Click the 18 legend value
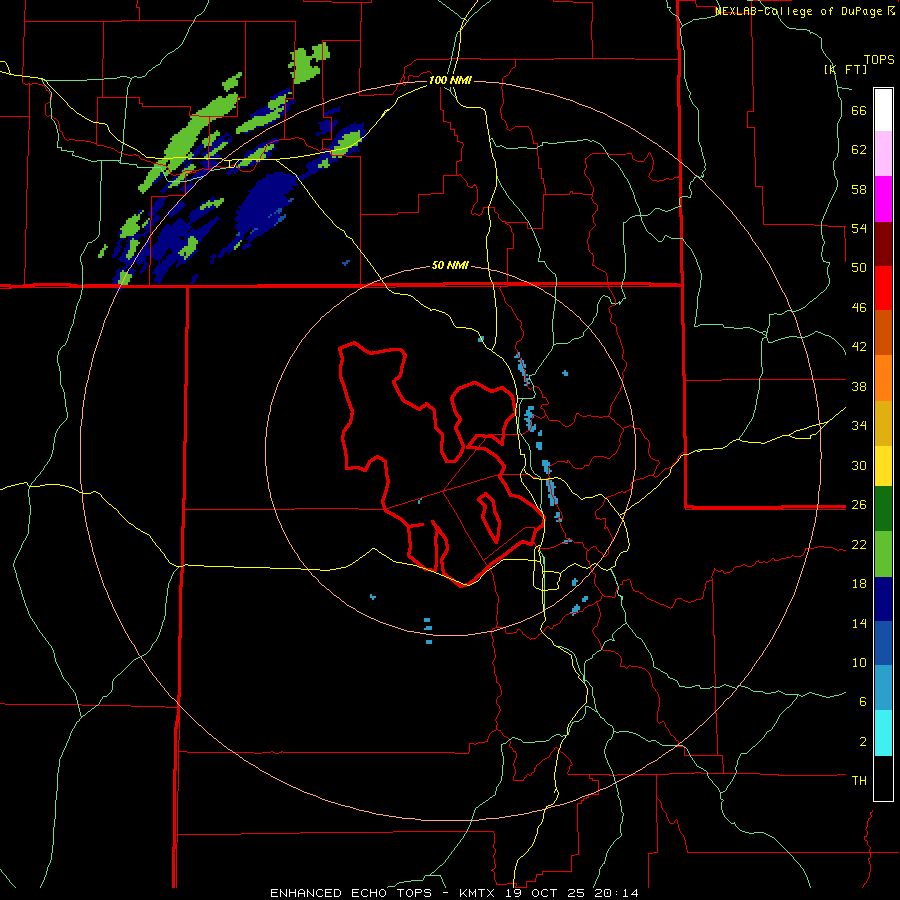 (x=859, y=584)
